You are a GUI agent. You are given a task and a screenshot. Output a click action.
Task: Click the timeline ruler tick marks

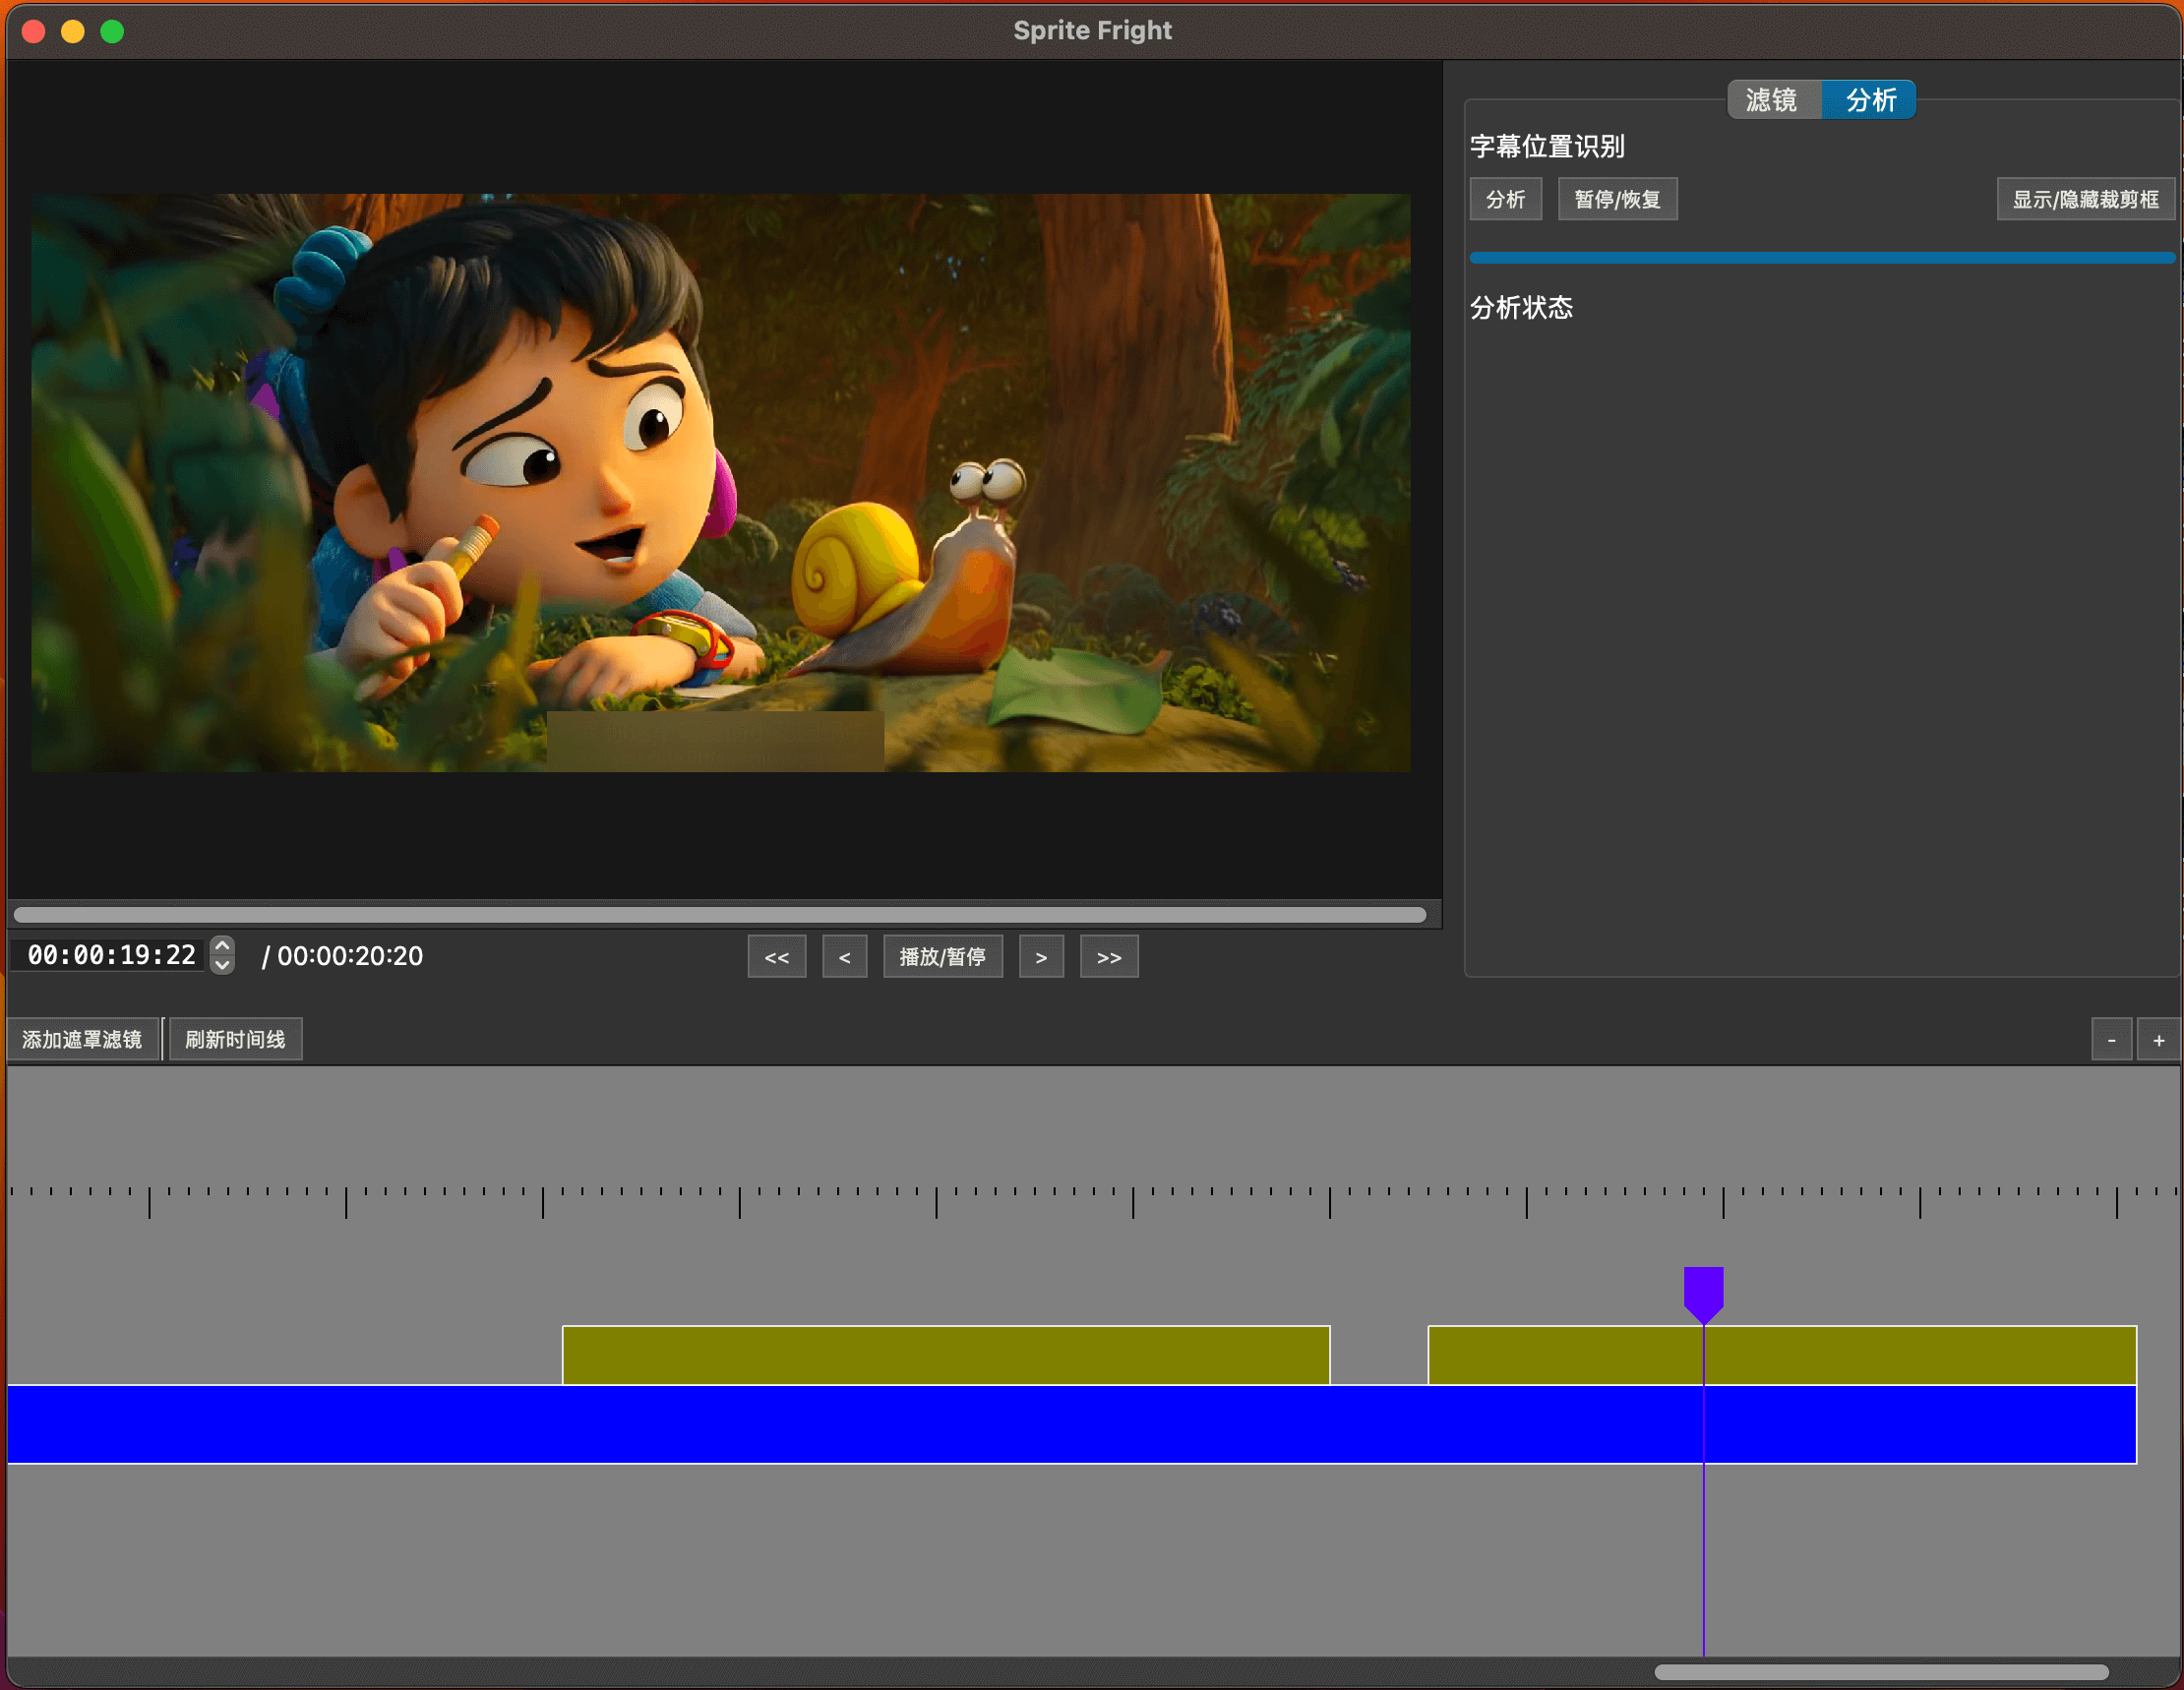pyautogui.click(x=1092, y=1201)
